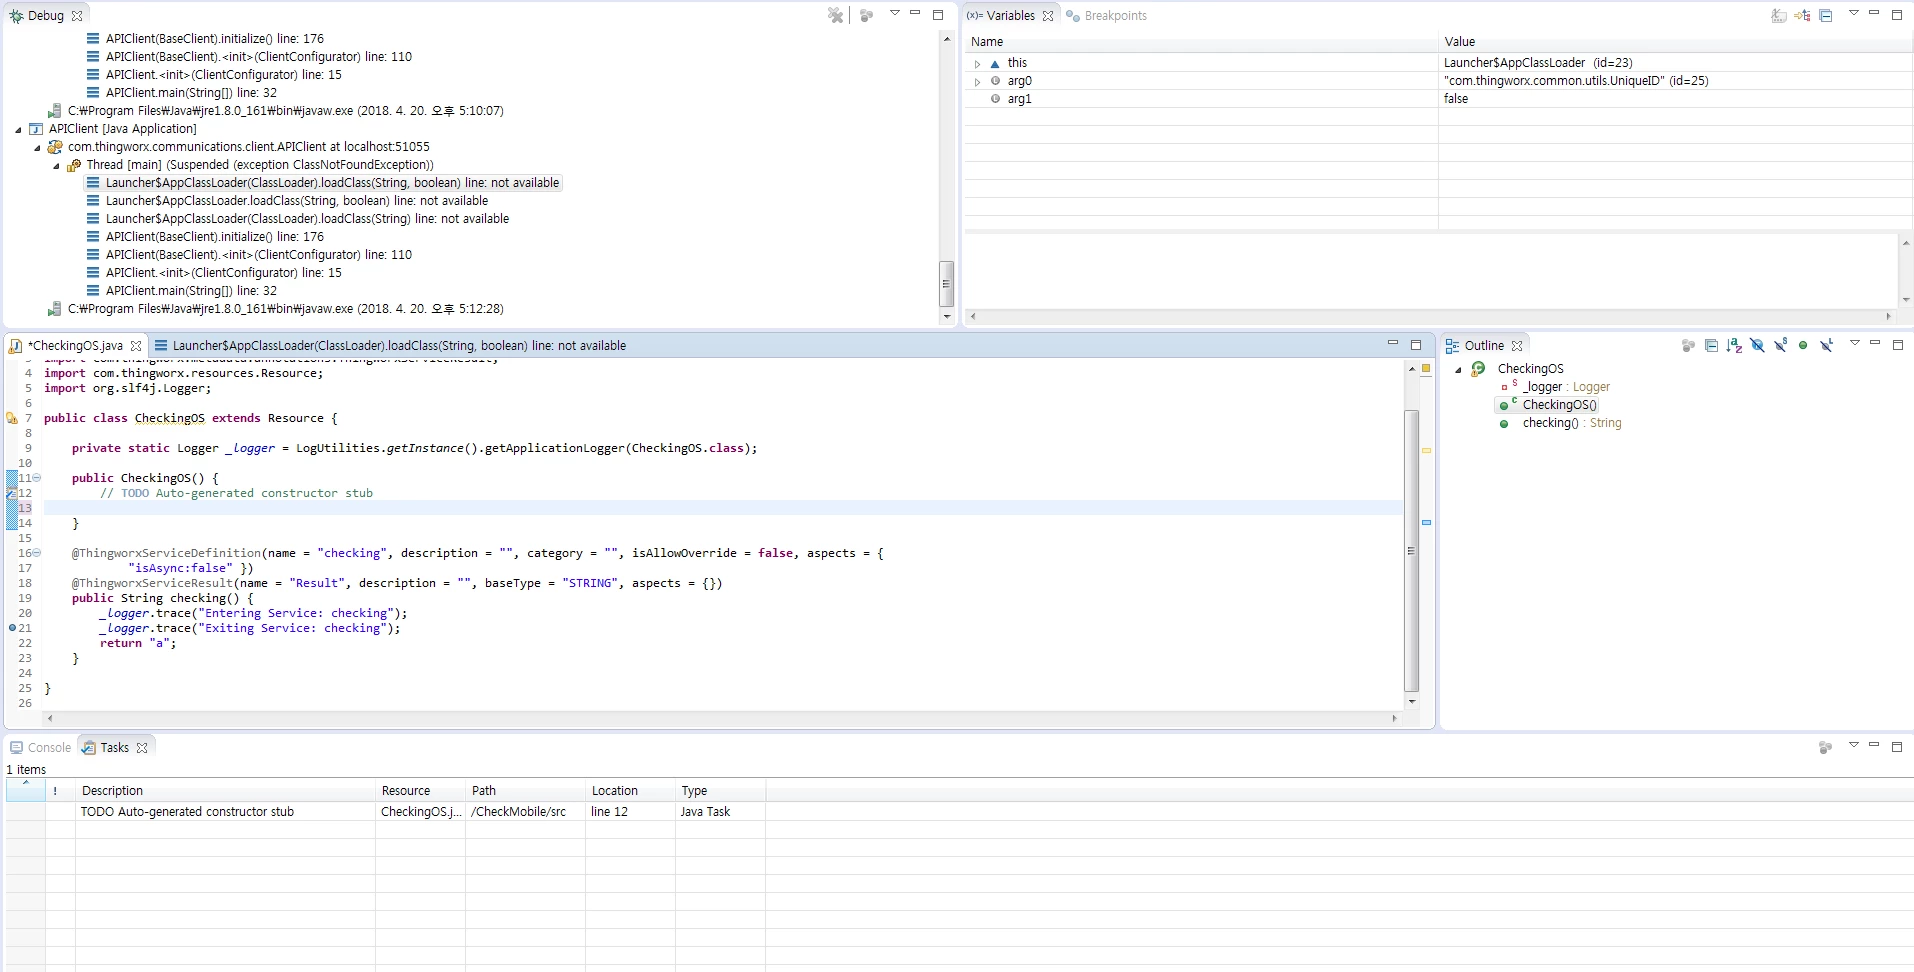The image size is (1914, 972).
Task: Select APIClient.main(String[]) line: 32 stack frame
Action: [x=191, y=291]
